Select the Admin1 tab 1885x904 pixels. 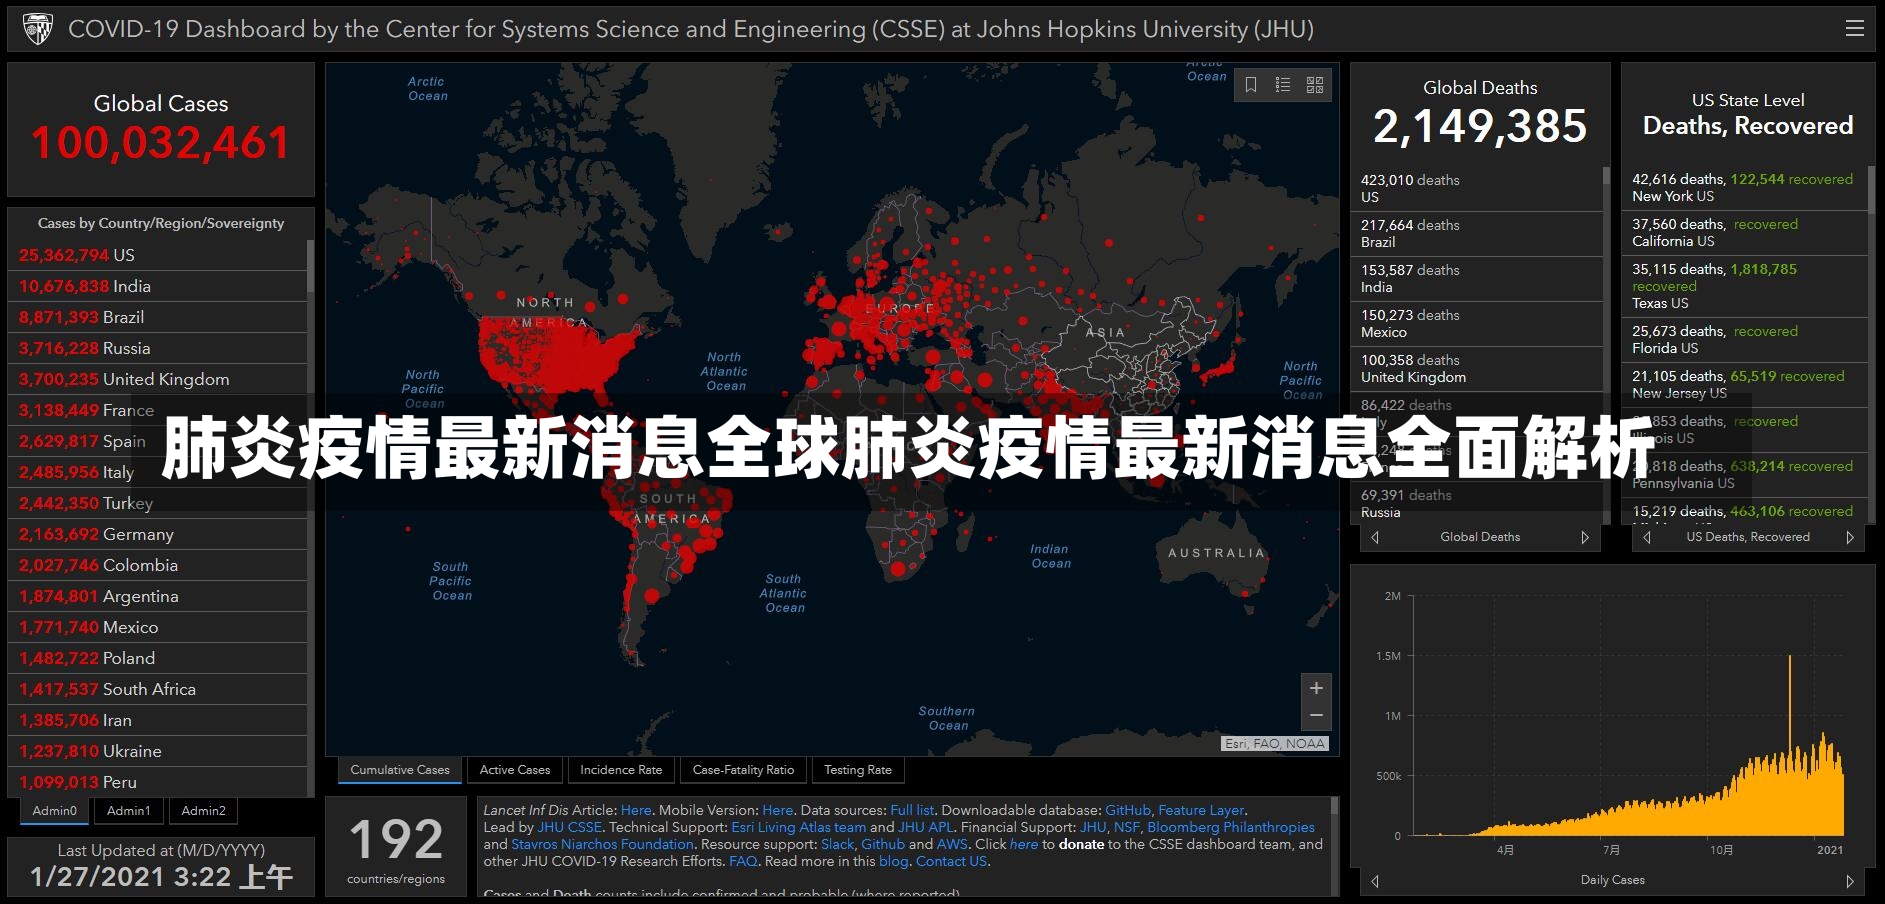(129, 811)
